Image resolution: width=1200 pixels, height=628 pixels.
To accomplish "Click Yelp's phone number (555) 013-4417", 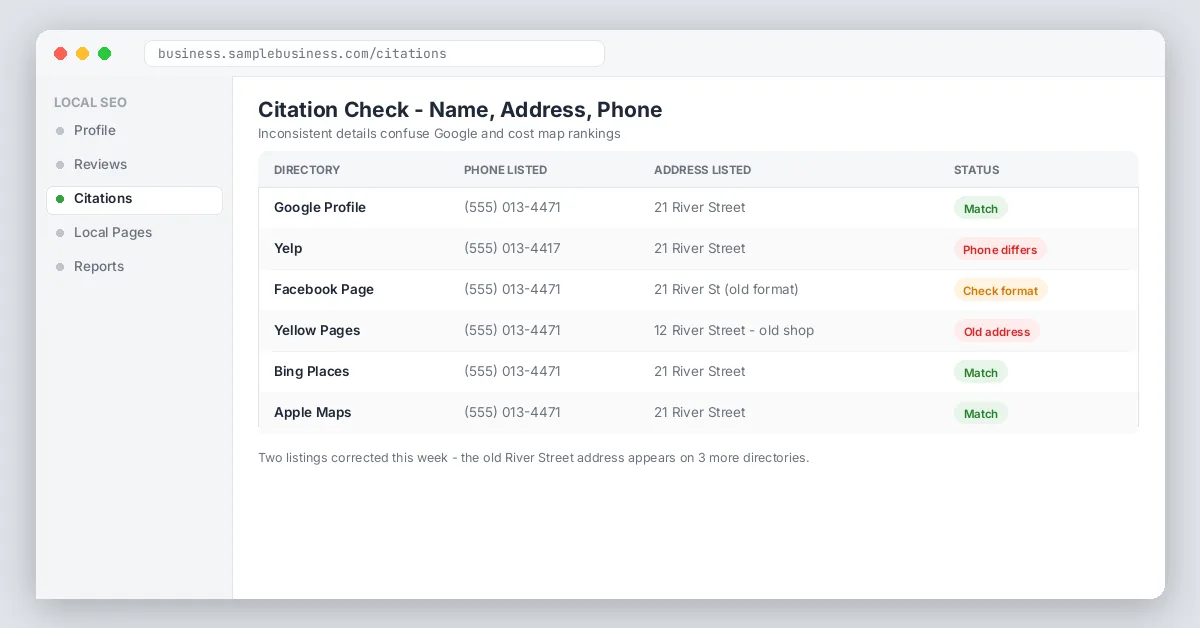I will 512,249.
